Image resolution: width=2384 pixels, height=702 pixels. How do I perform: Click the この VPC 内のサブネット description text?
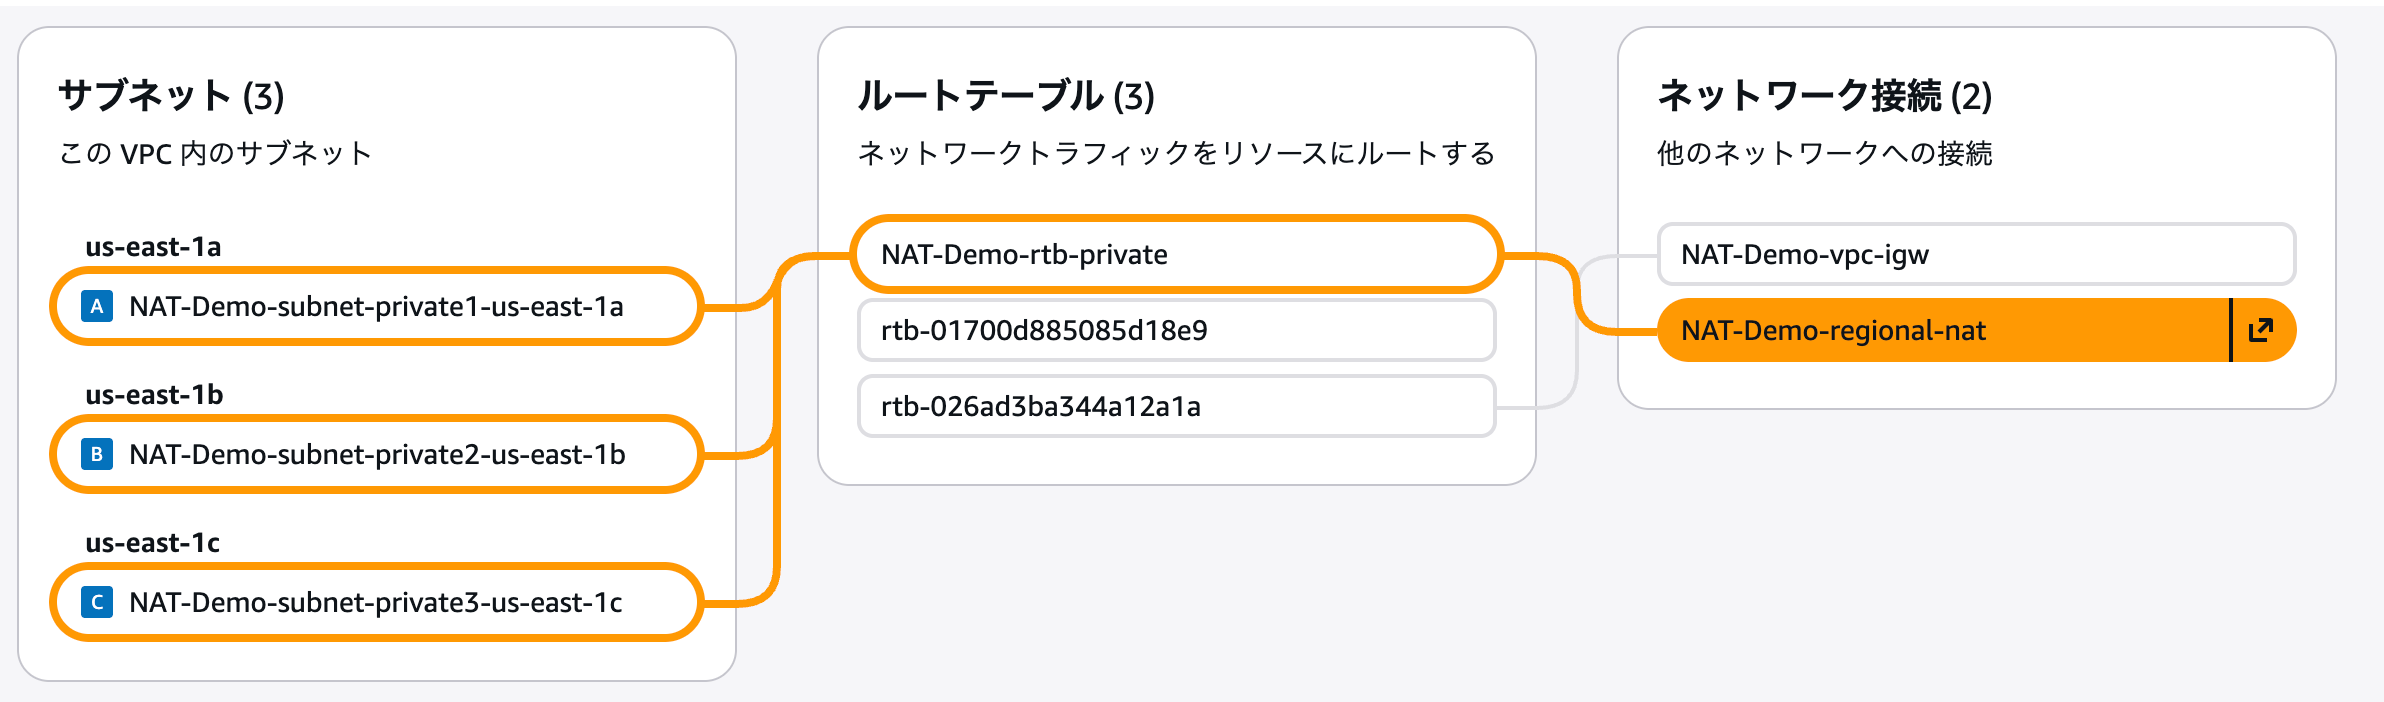coord(215,153)
